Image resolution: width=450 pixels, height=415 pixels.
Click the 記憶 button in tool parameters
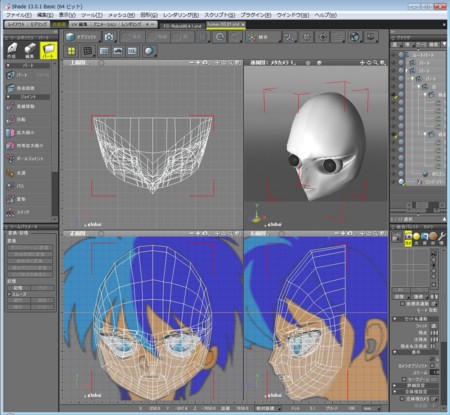[x=18, y=288]
